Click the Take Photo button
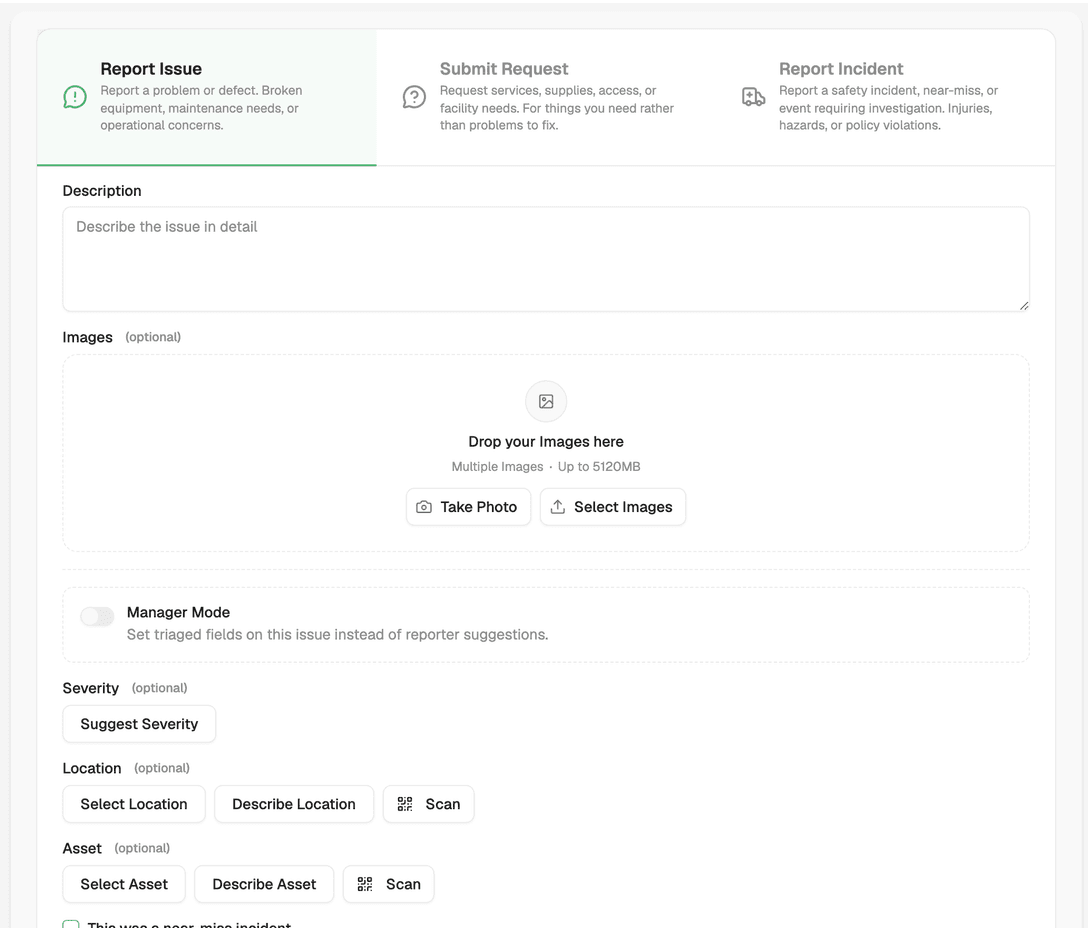 (468, 507)
